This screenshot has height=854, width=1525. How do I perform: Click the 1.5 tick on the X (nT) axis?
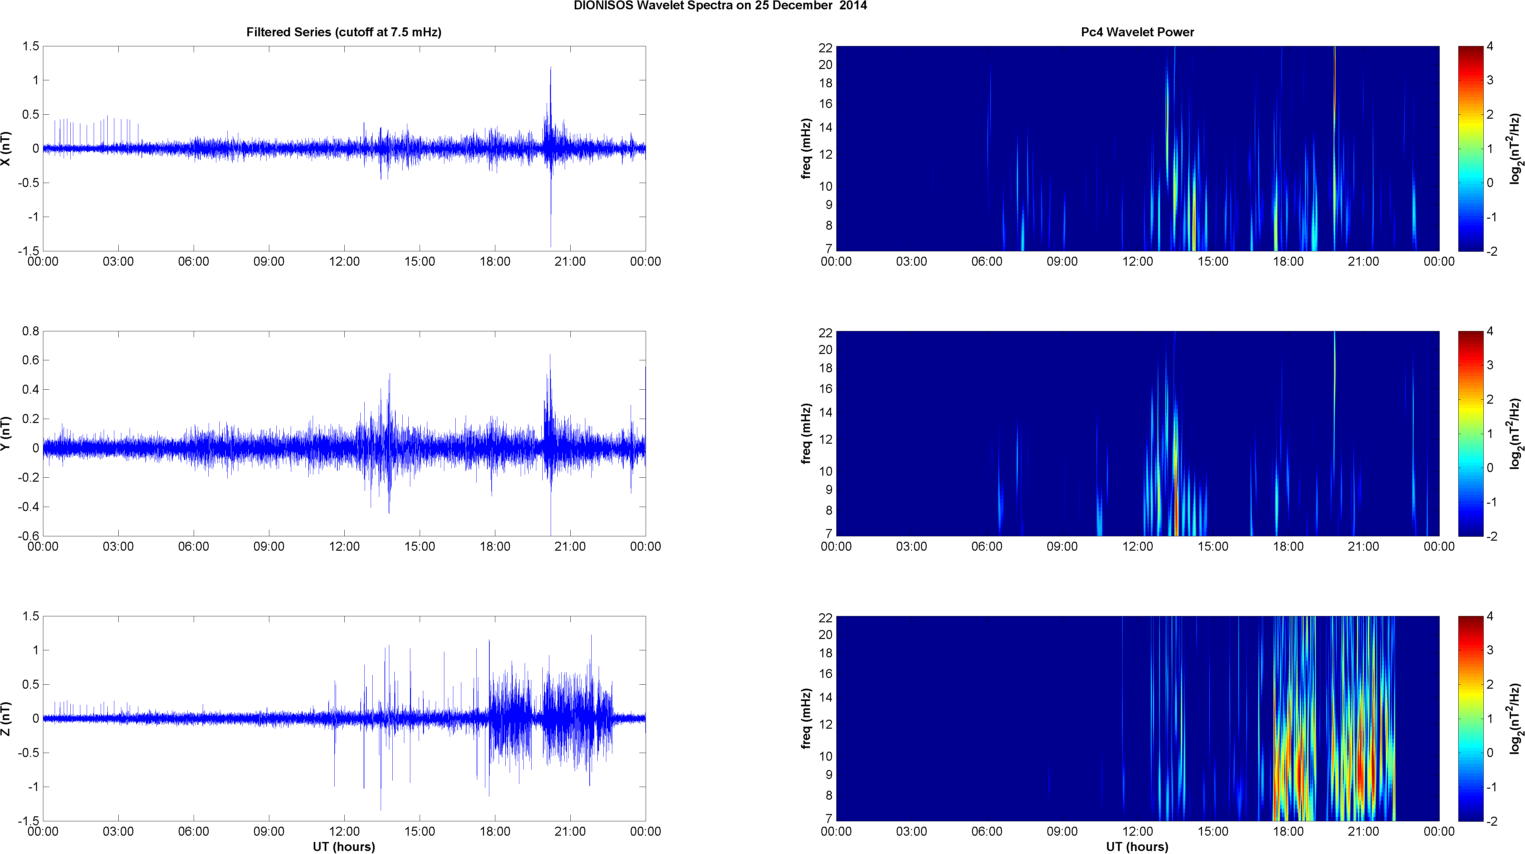tap(30, 46)
